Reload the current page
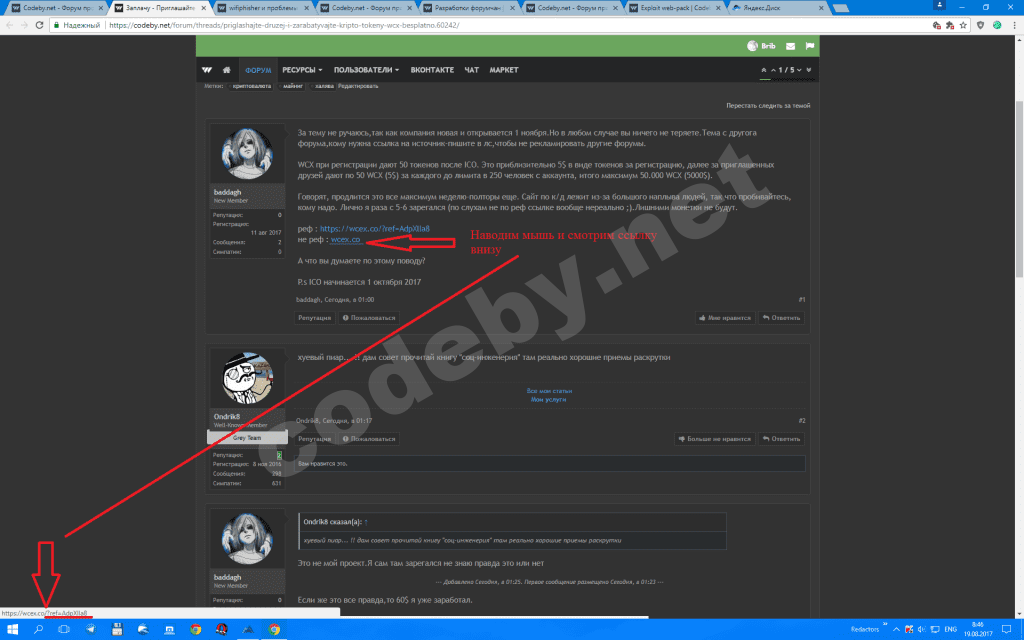1024x640 pixels. coord(39,25)
